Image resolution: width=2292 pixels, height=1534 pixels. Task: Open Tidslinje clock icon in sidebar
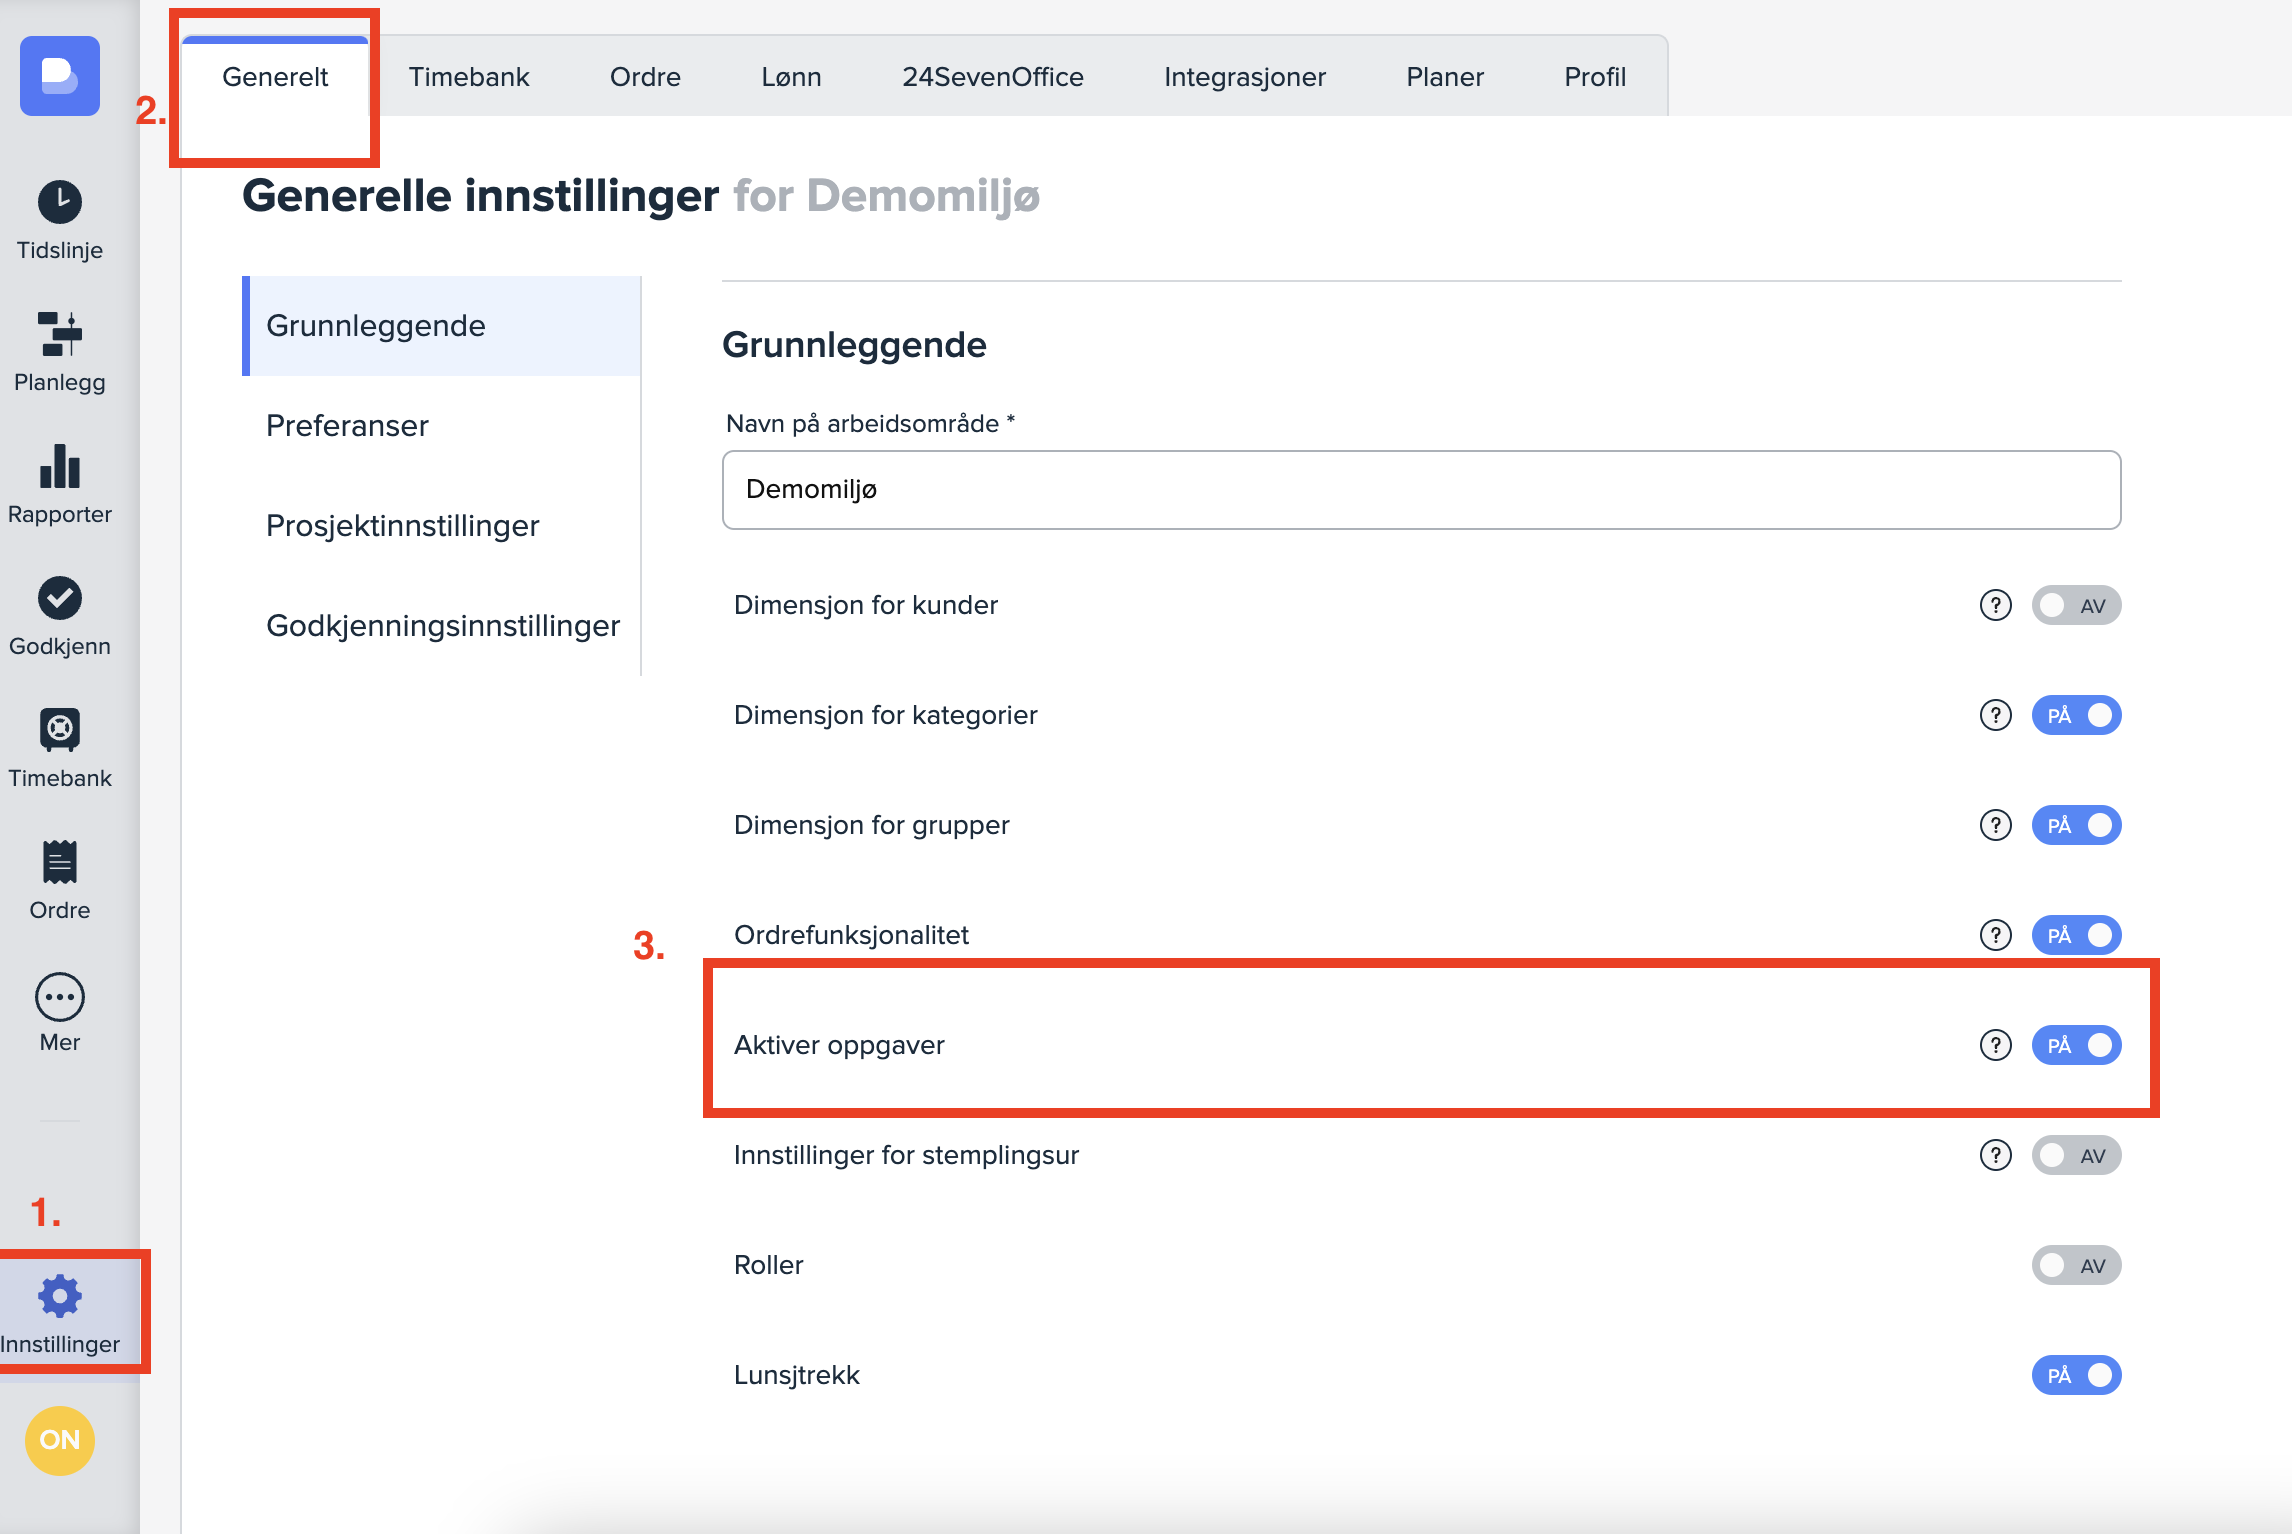point(60,203)
